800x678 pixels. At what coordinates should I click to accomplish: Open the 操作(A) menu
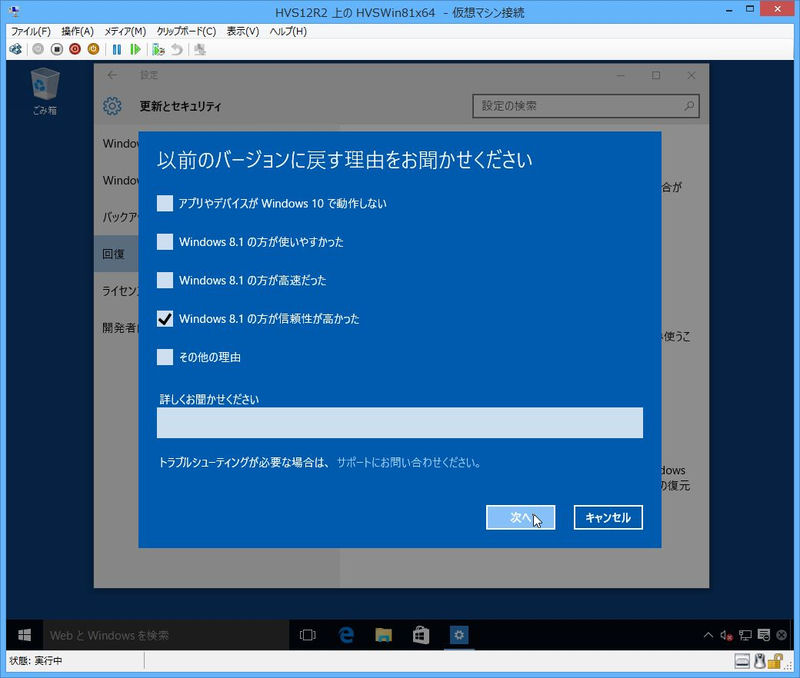point(78,31)
